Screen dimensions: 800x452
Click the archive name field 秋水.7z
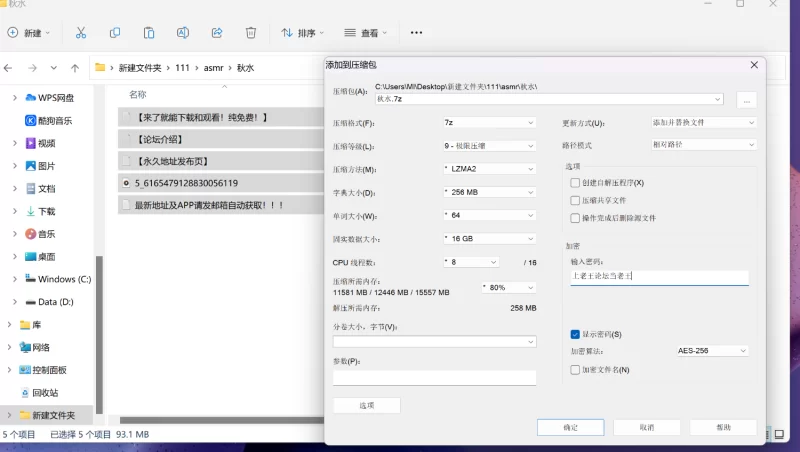[x=549, y=99]
